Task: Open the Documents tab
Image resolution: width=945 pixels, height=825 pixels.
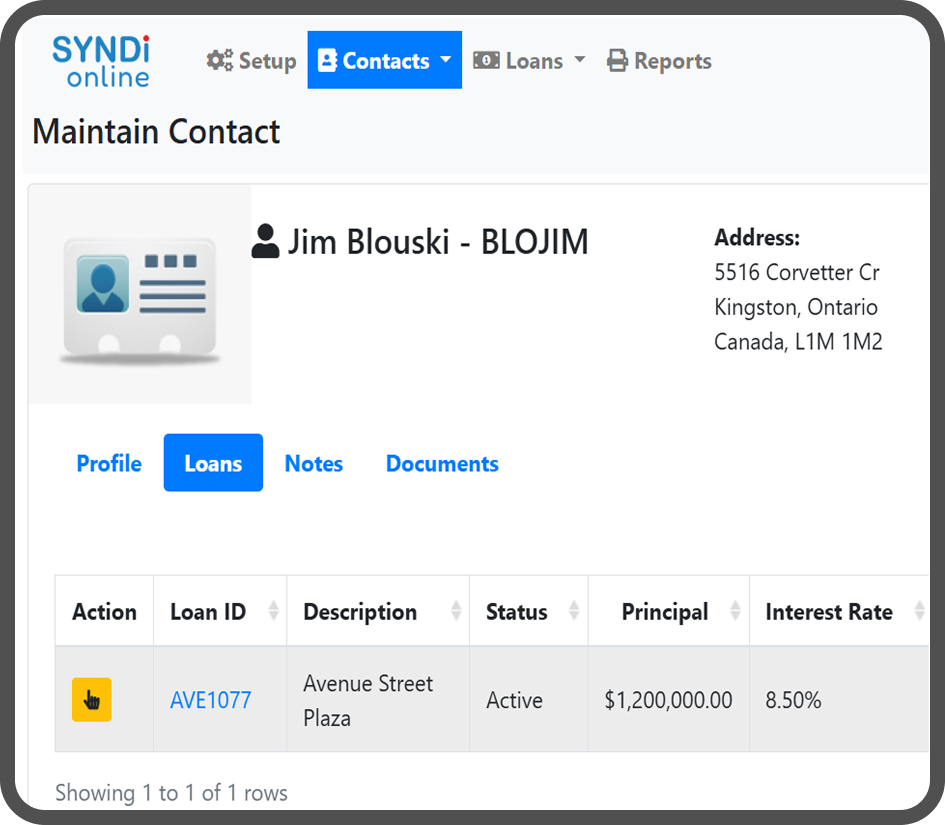Action: 442,464
